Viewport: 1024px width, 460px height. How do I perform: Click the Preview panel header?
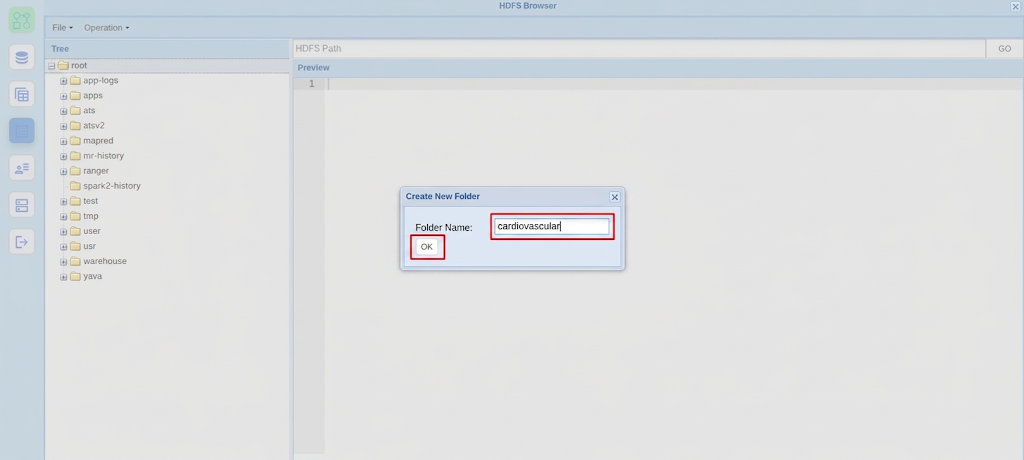click(x=658, y=67)
